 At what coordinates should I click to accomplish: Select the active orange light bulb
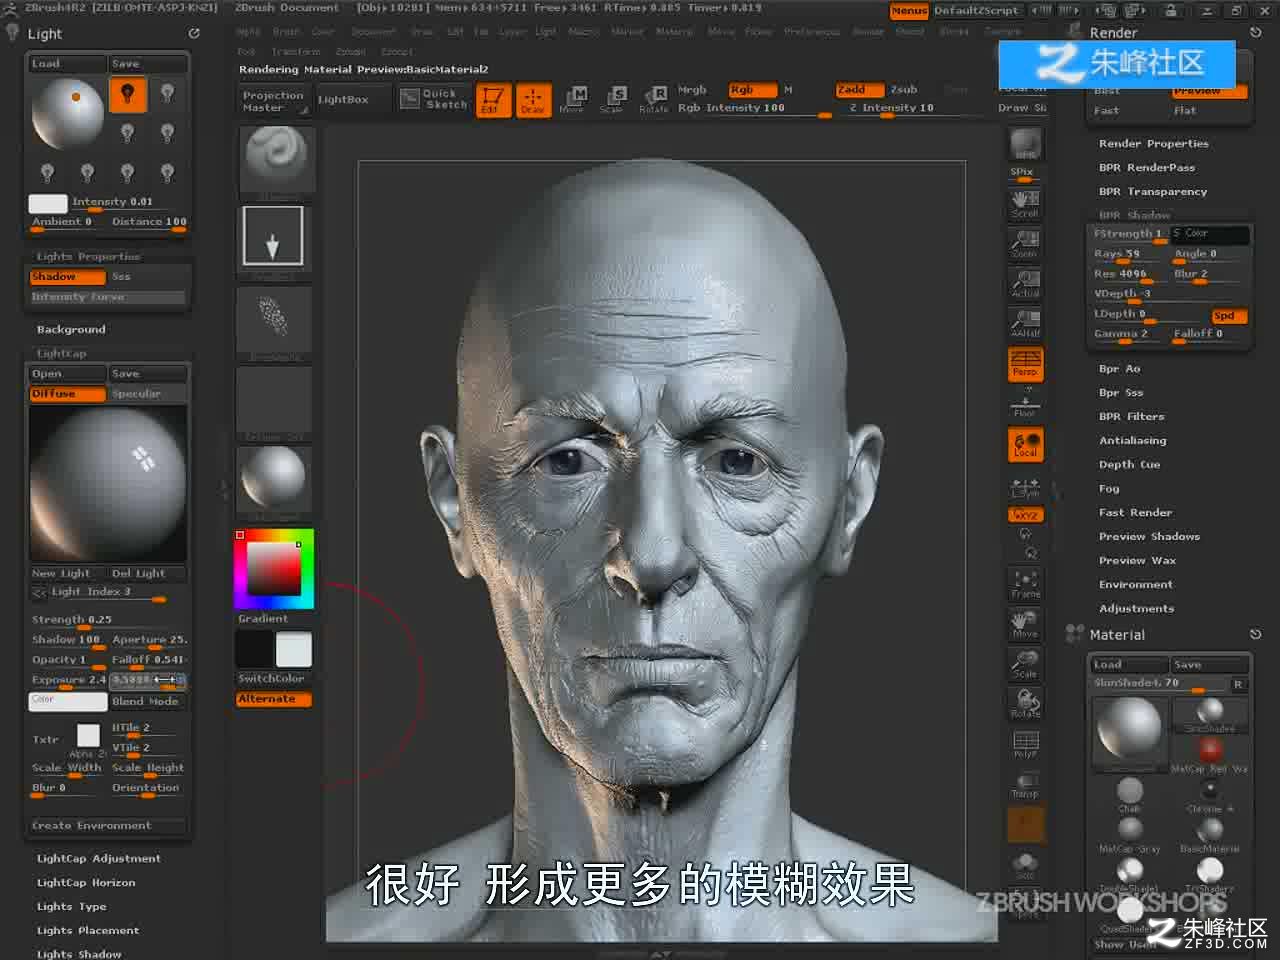(127, 95)
